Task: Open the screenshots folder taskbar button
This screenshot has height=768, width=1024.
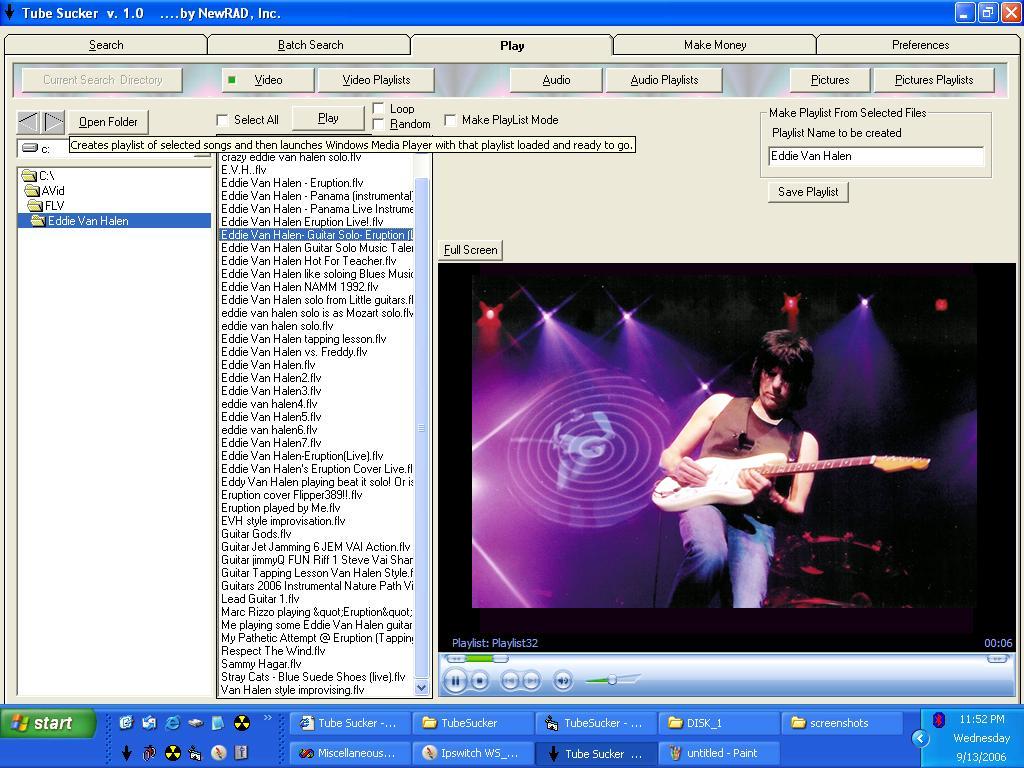Action: [x=841, y=723]
